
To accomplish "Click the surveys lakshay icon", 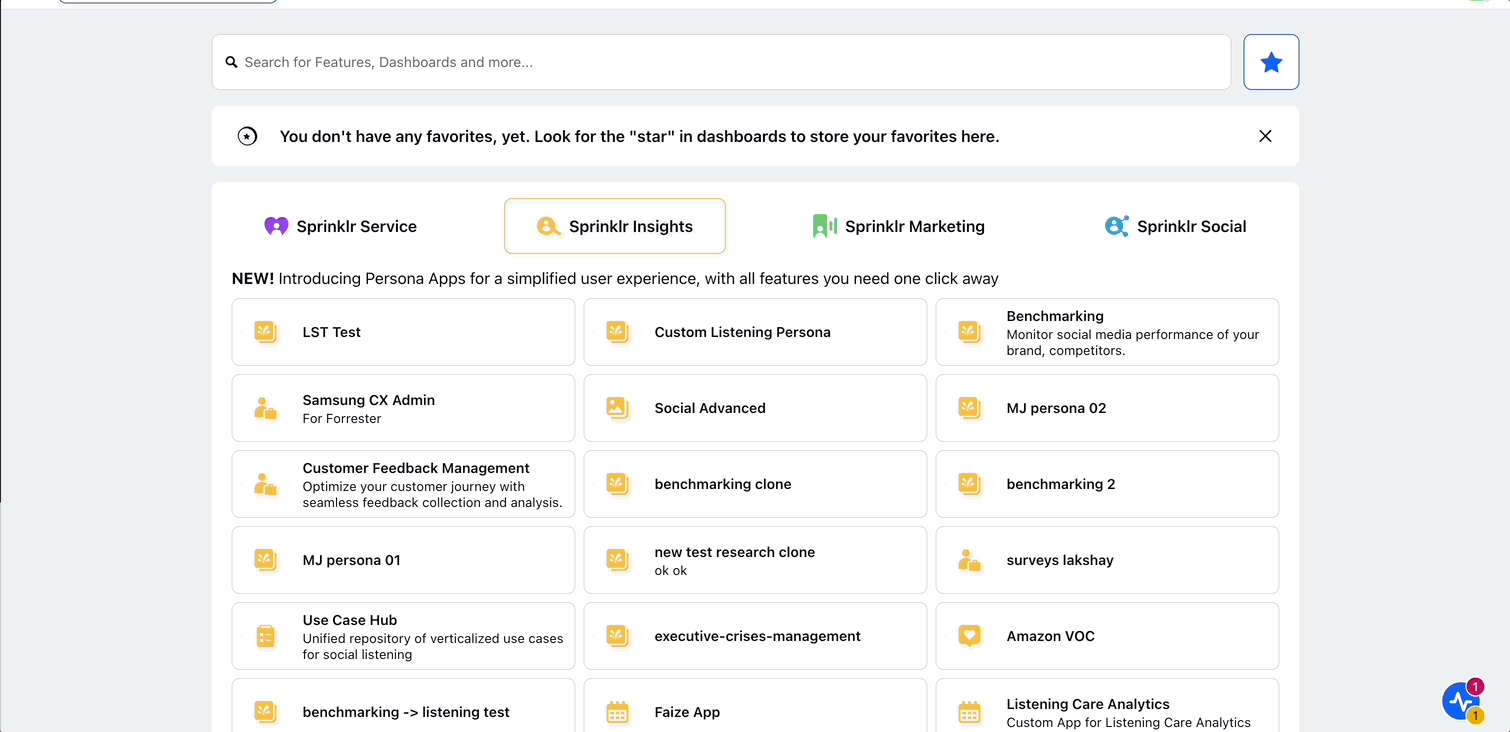I will 969,560.
